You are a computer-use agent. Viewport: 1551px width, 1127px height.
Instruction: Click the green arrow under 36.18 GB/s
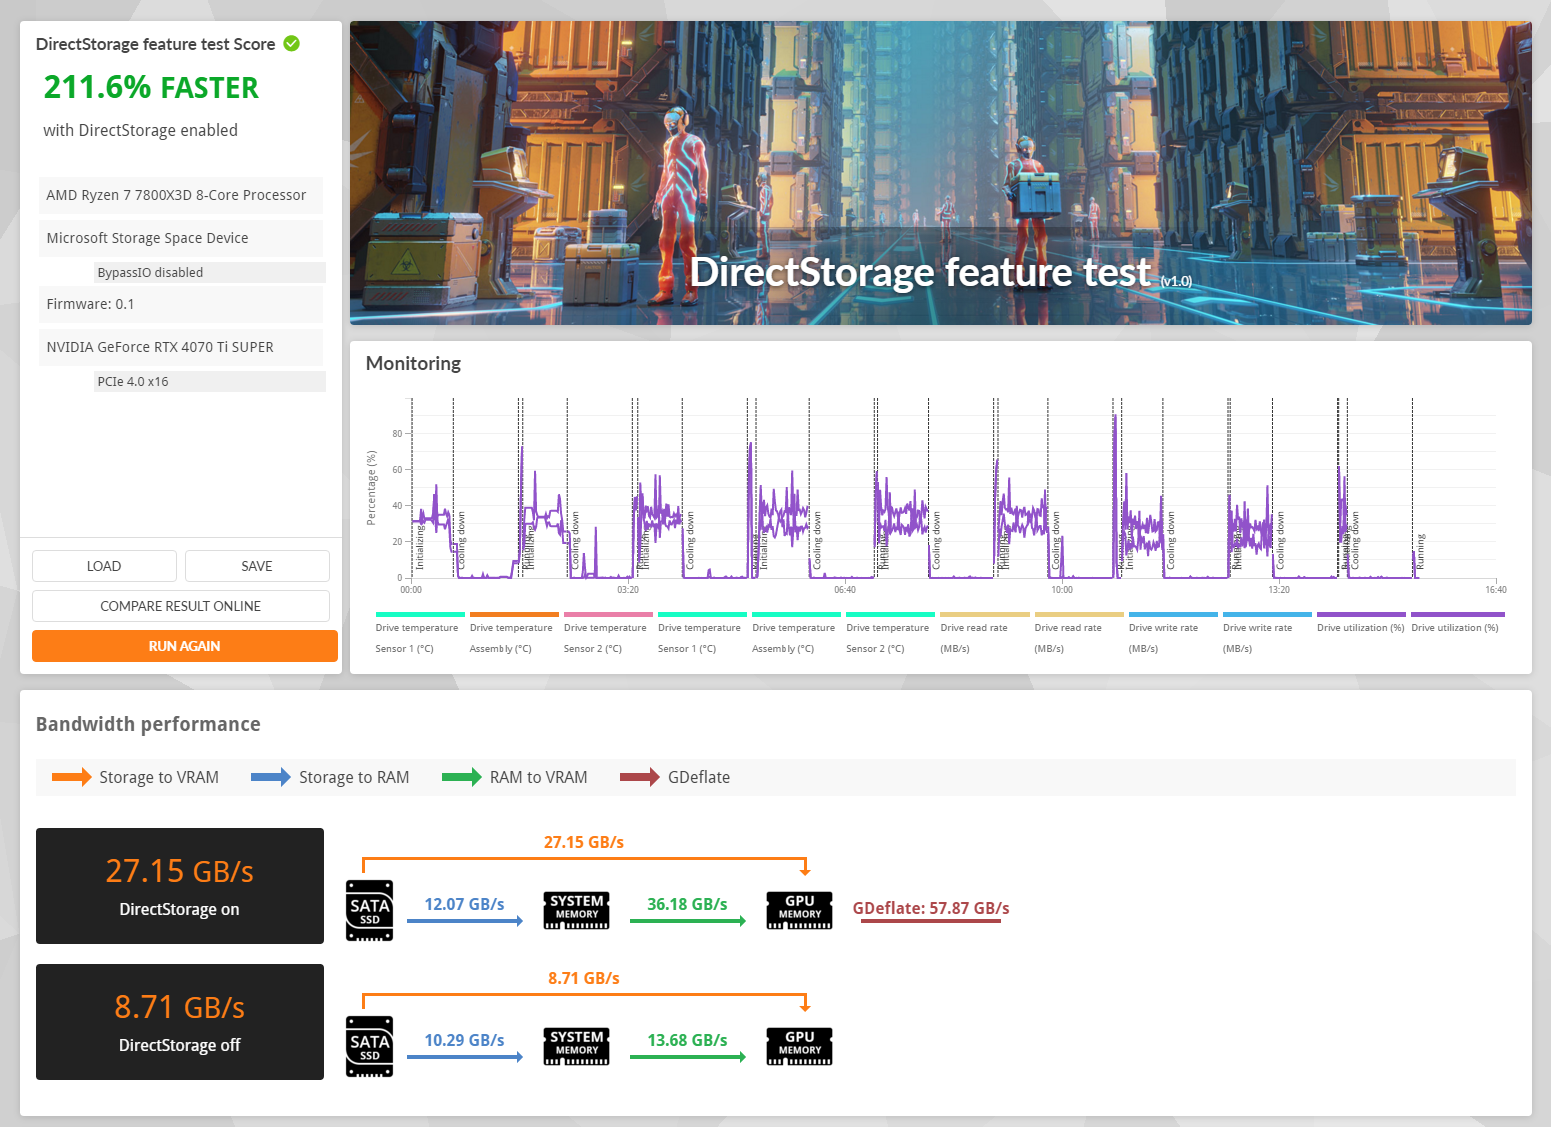[x=688, y=921]
